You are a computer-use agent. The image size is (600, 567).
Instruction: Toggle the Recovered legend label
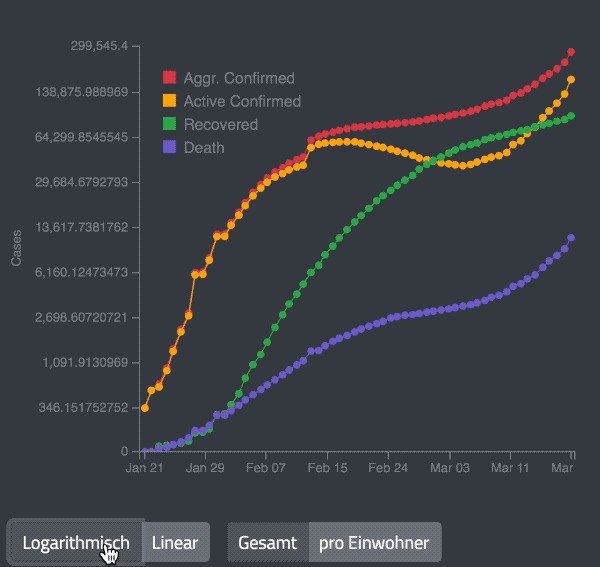click(221, 125)
